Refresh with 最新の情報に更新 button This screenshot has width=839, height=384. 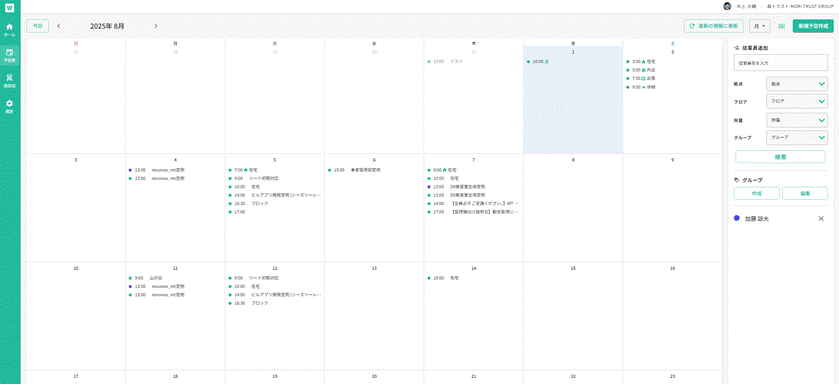[x=714, y=26]
